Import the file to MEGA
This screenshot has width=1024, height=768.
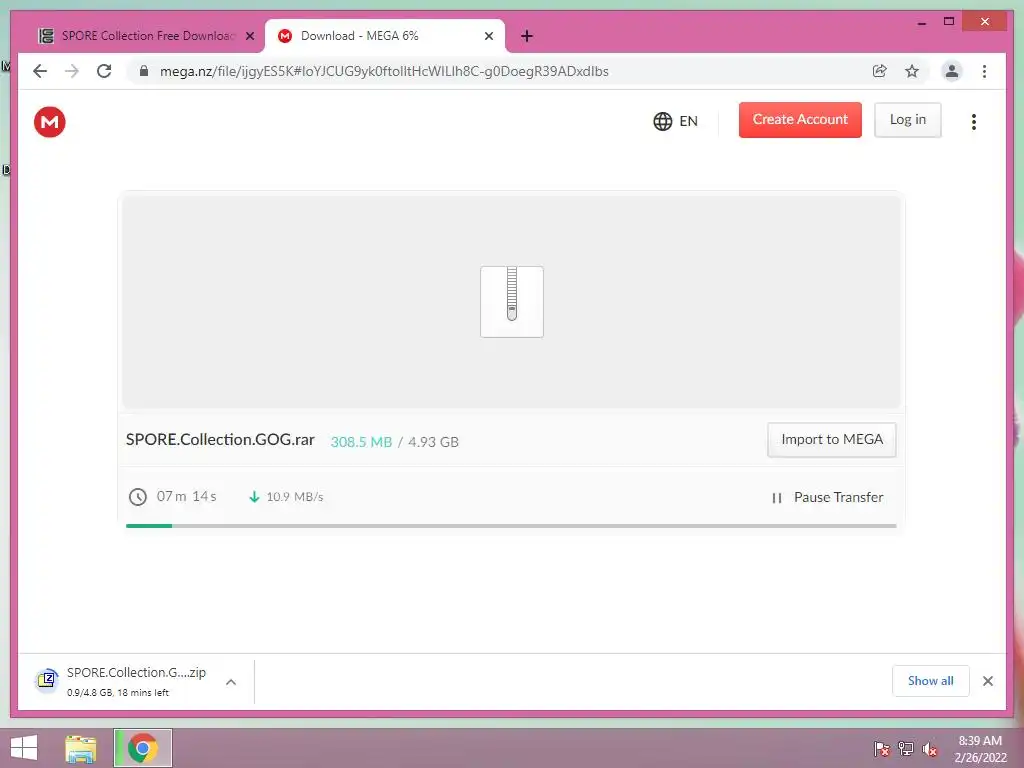point(831,440)
